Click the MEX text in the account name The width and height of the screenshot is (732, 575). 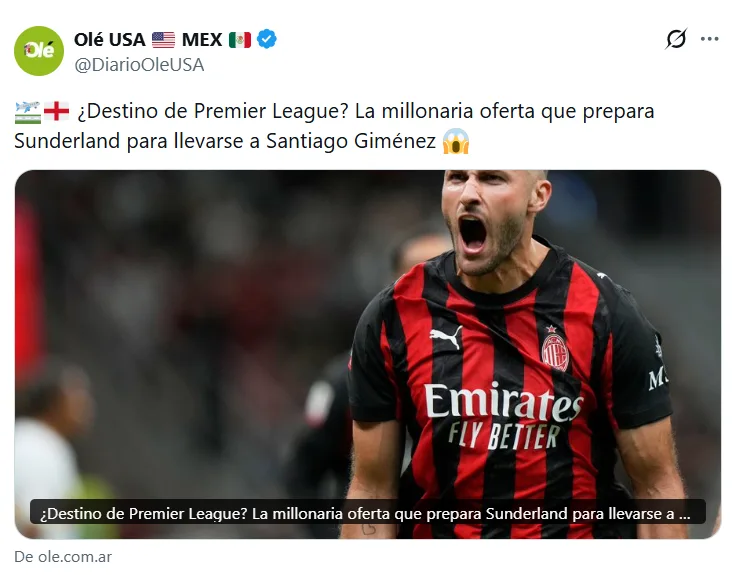coord(202,40)
